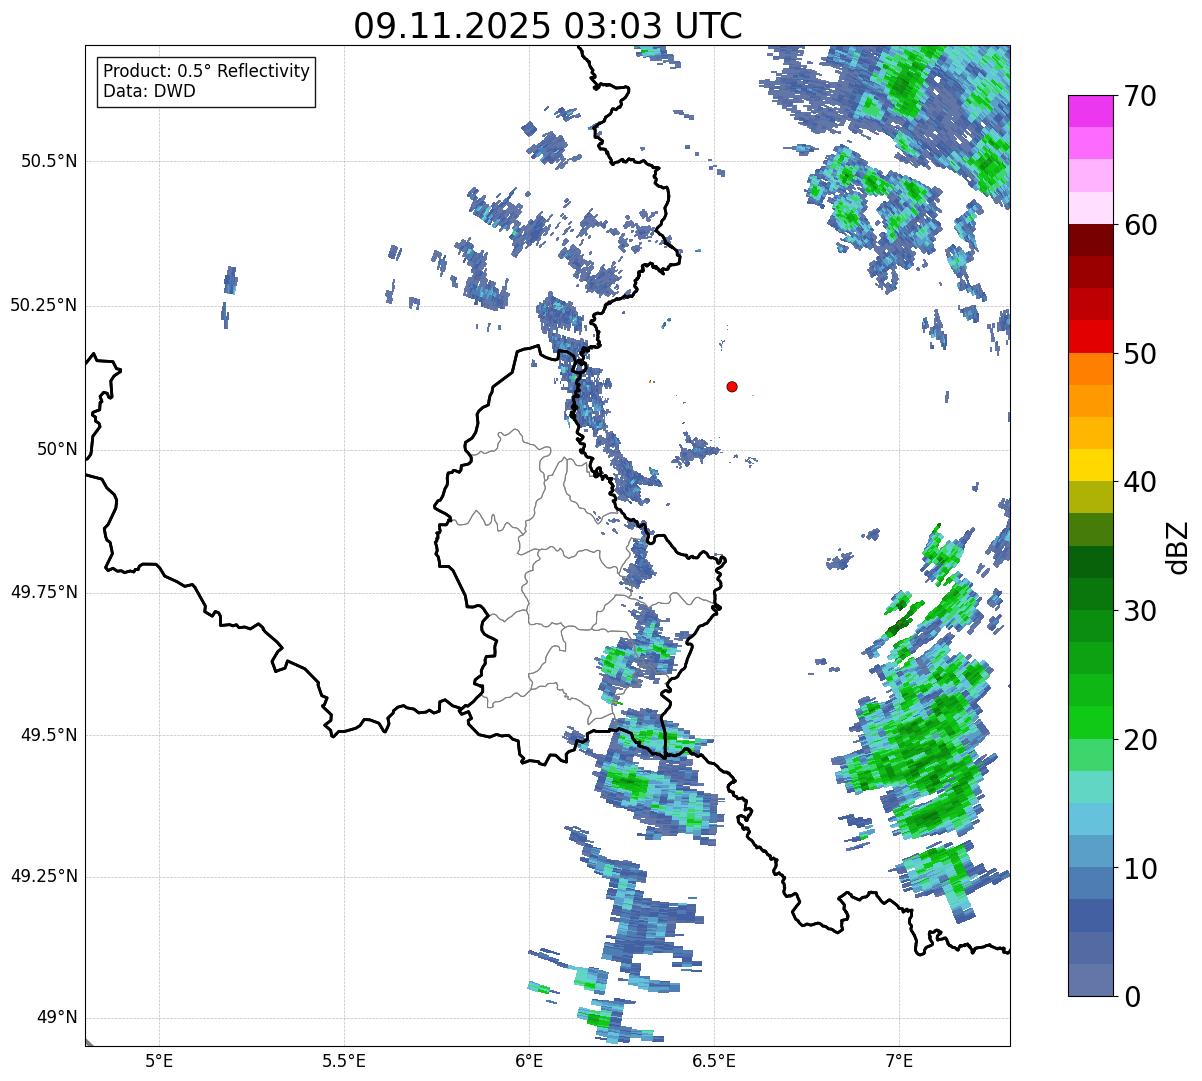Screen dimensions: 1202x1081
Task: Click the longitude label 5.5°E
Action: (x=344, y=1061)
